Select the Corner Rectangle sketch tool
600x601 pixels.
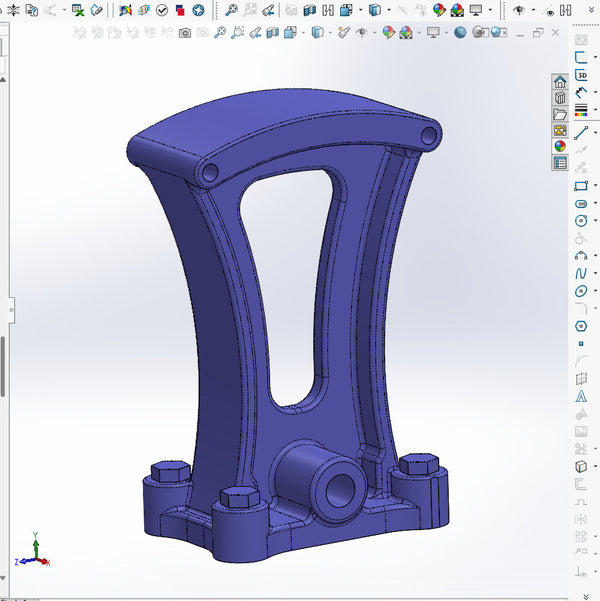[x=580, y=186]
